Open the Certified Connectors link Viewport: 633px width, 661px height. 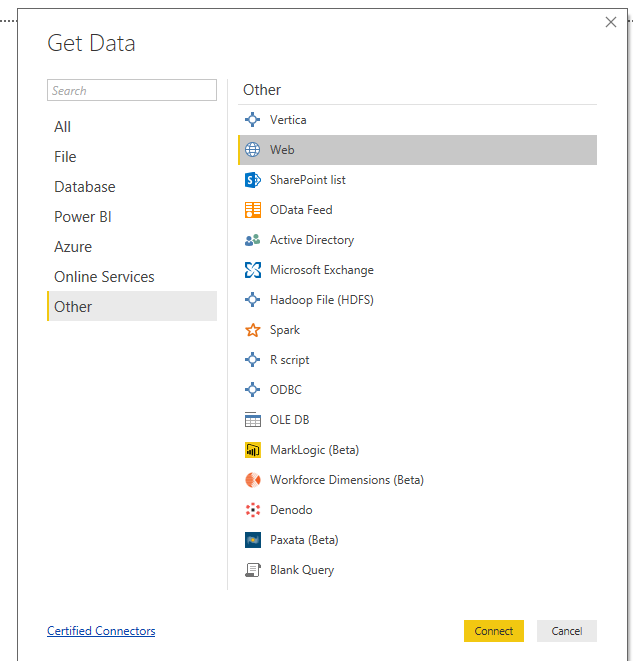click(x=101, y=631)
